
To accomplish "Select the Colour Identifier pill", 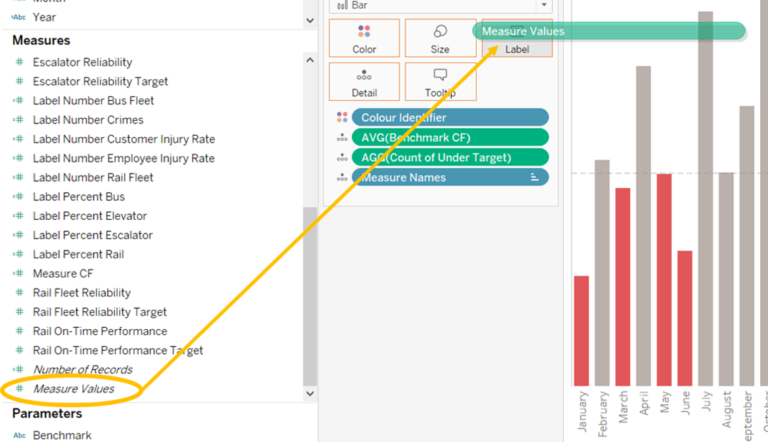I will click(x=450, y=118).
